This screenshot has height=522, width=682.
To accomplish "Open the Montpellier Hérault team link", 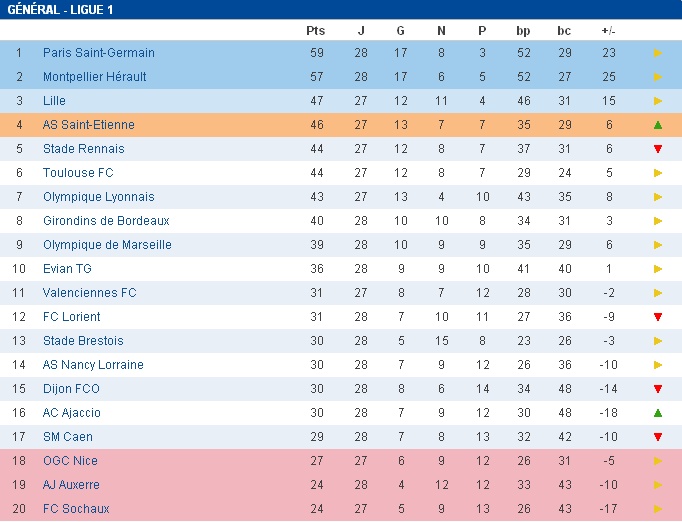I will coord(94,77).
